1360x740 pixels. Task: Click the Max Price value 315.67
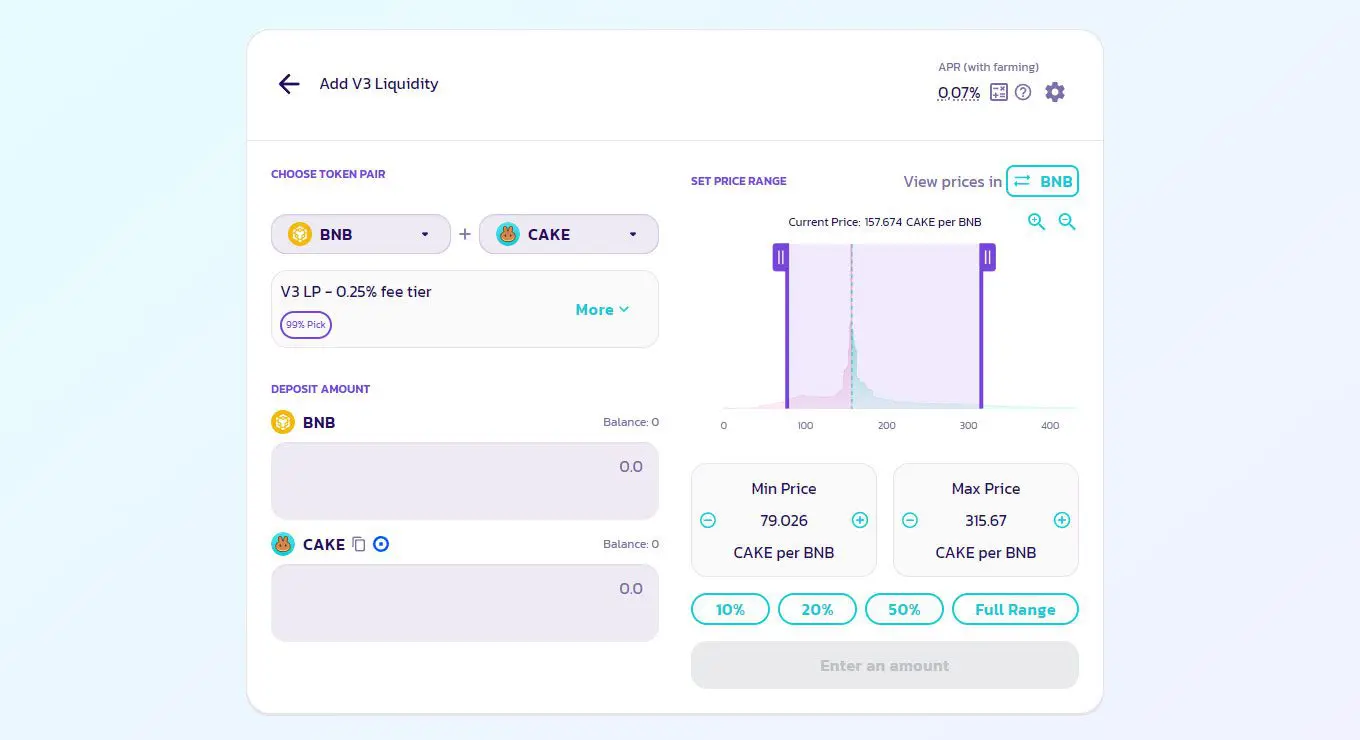click(x=986, y=521)
